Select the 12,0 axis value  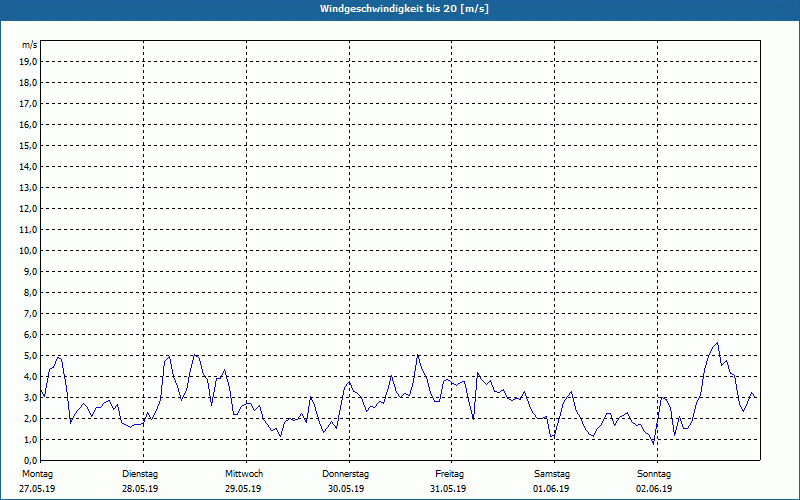(28, 209)
